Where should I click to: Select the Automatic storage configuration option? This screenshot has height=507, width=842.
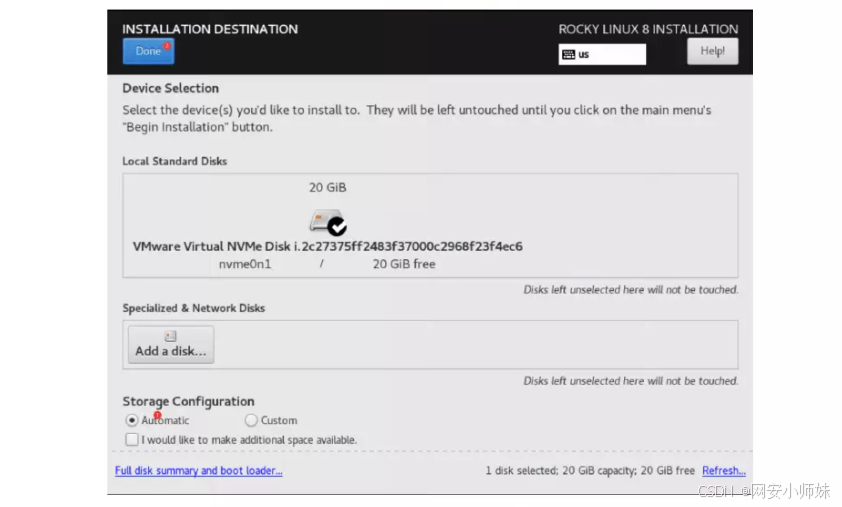pos(132,421)
